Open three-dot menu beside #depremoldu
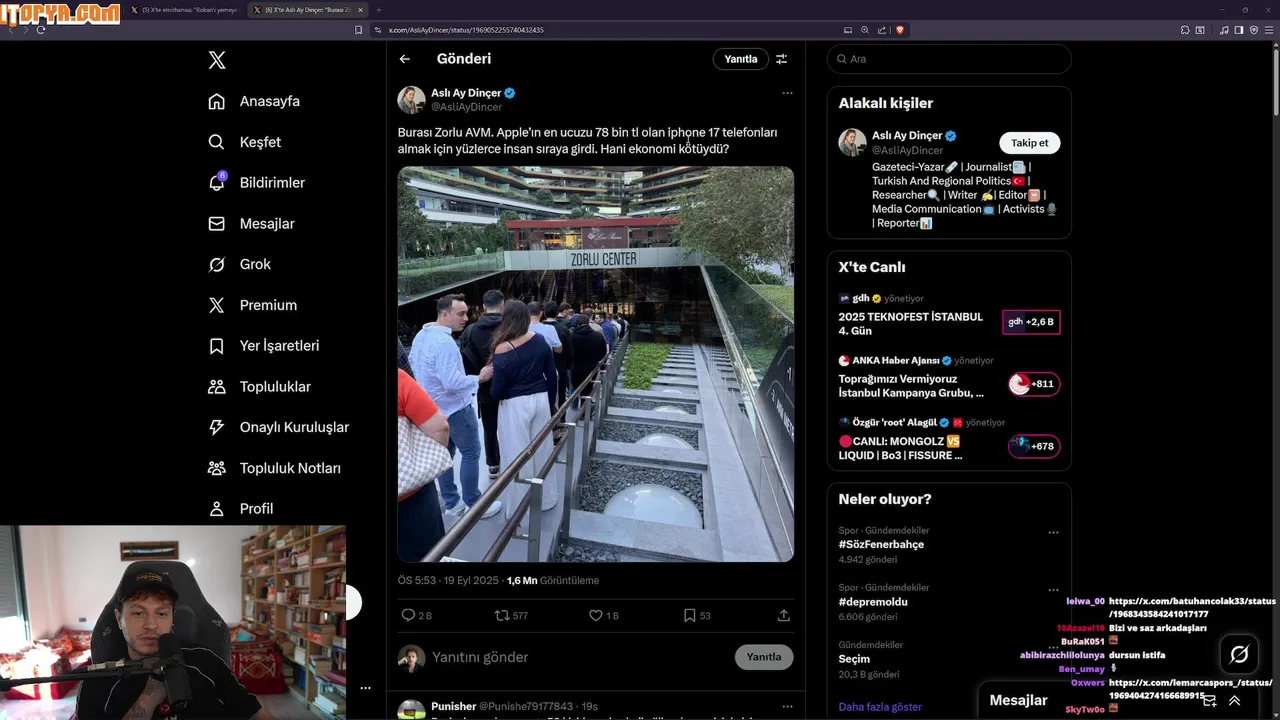This screenshot has height=720, width=1280. 1053,590
